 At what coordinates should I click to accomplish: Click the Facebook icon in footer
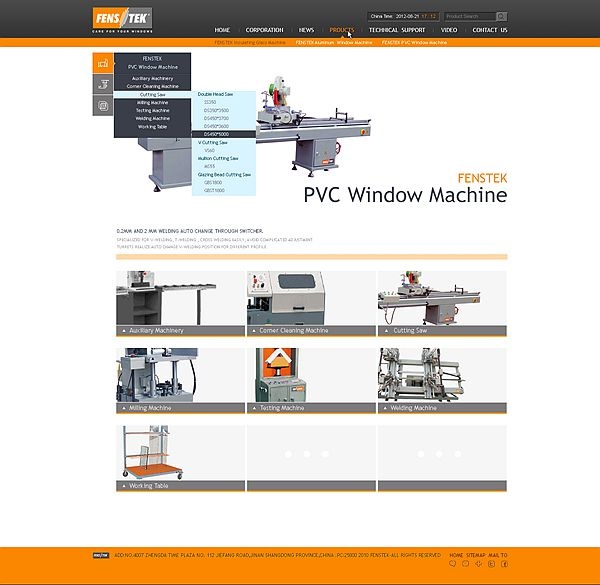(504, 565)
